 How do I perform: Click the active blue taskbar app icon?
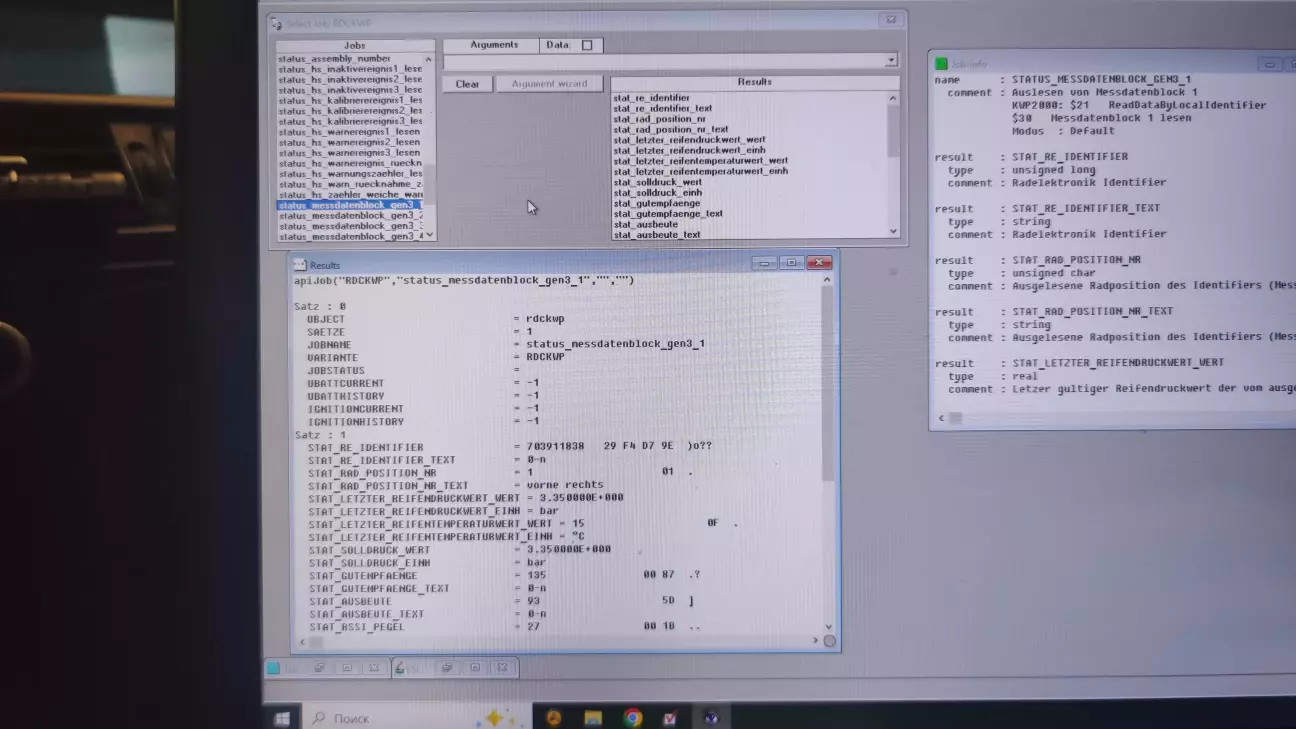(x=710, y=717)
